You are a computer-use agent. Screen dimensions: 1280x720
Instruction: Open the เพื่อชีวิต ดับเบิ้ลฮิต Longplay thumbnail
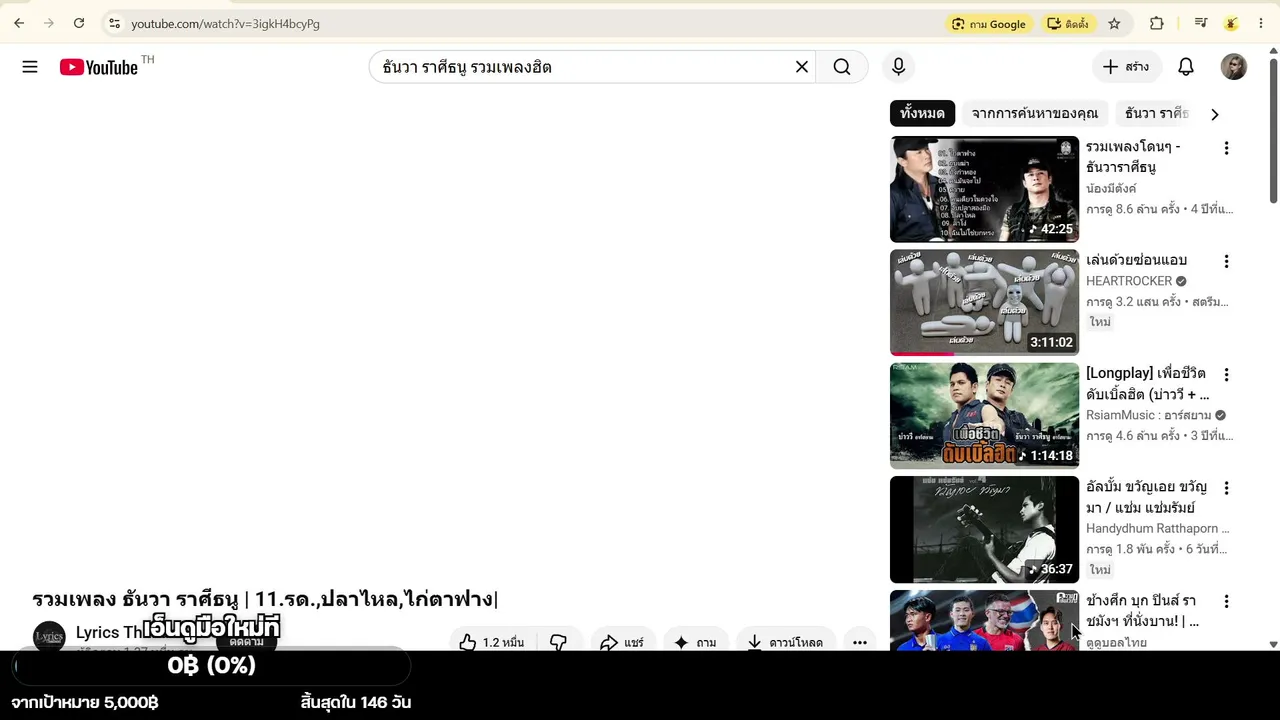(x=984, y=415)
